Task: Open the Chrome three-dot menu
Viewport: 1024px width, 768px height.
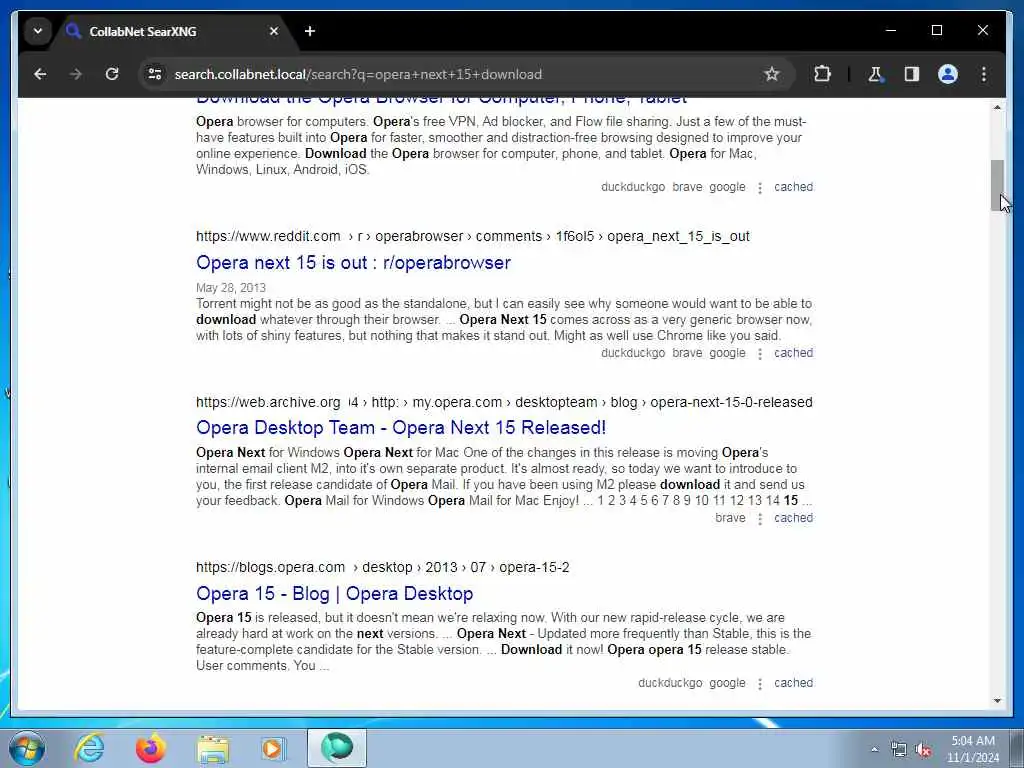Action: click(984, 74)
